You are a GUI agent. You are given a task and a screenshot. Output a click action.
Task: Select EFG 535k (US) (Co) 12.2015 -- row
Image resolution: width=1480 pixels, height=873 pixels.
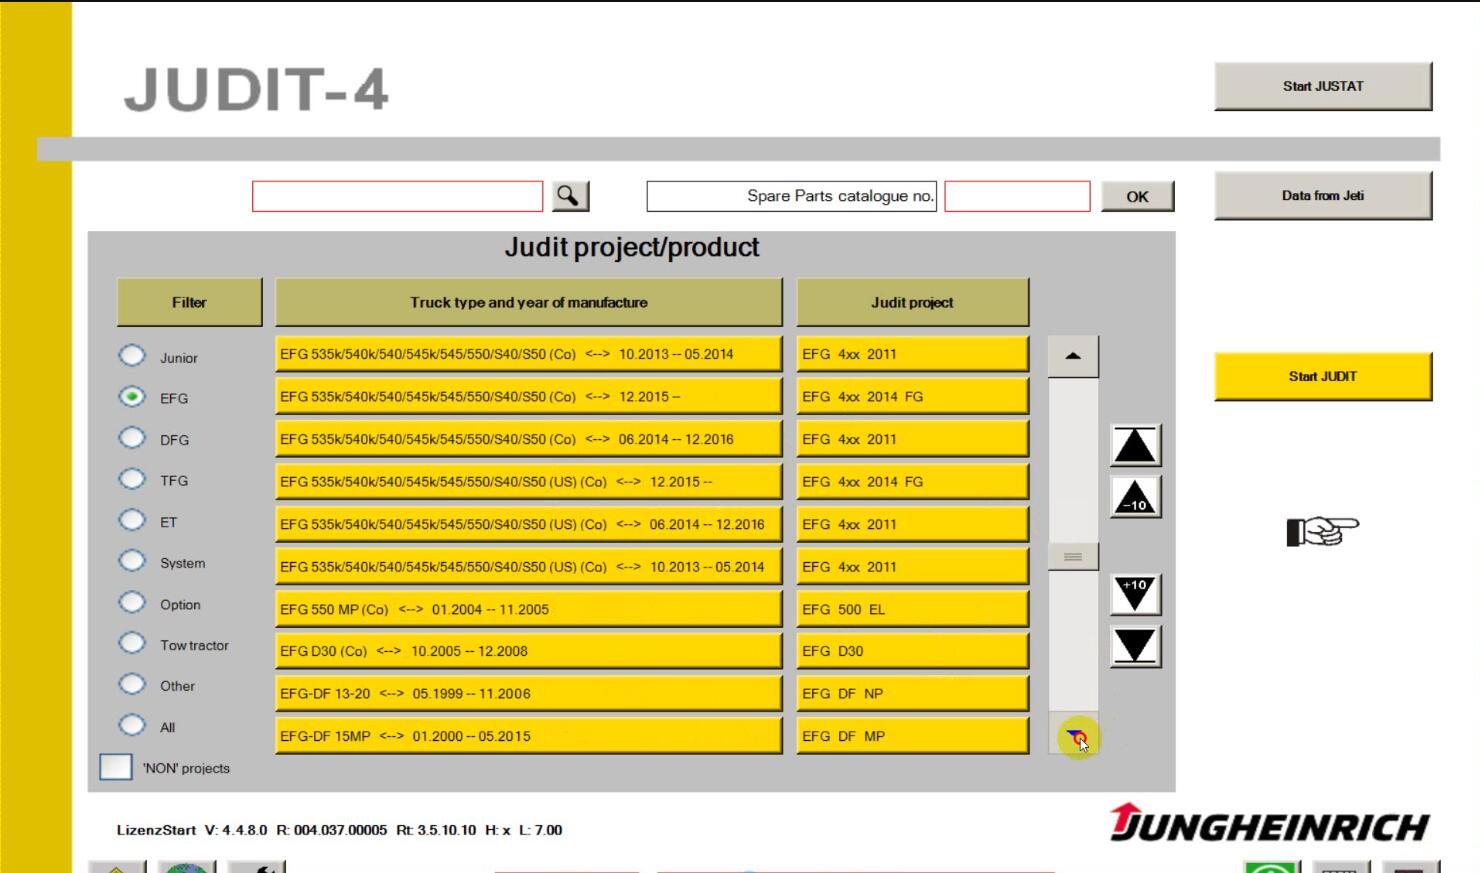[529, 482]
